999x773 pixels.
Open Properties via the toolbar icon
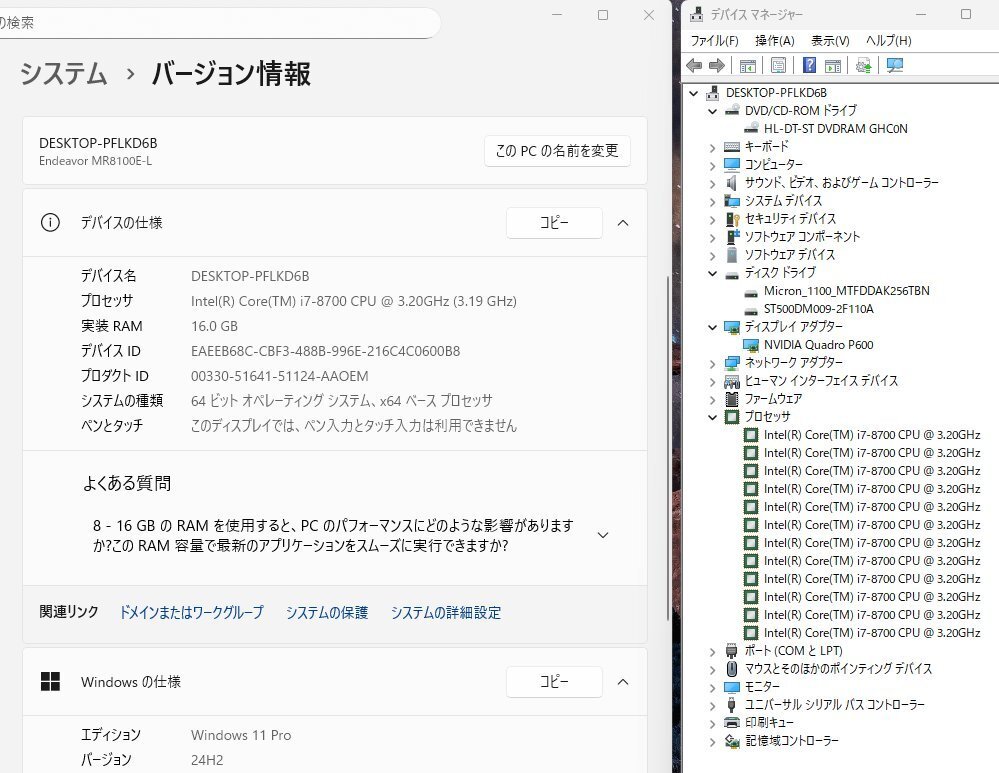[778, 66]
